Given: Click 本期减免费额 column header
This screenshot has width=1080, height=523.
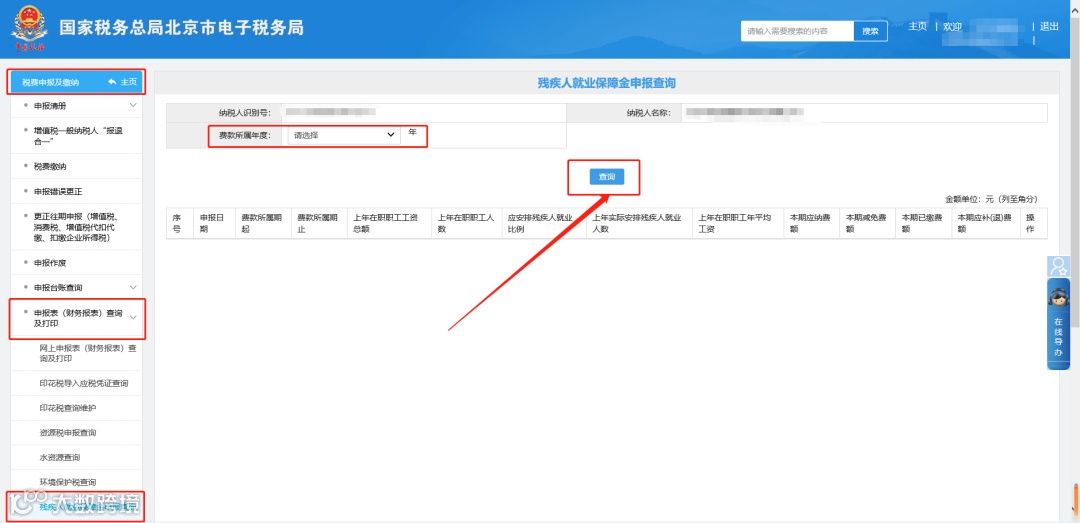Looking at the screenshot, I should [x=866, y=223].
